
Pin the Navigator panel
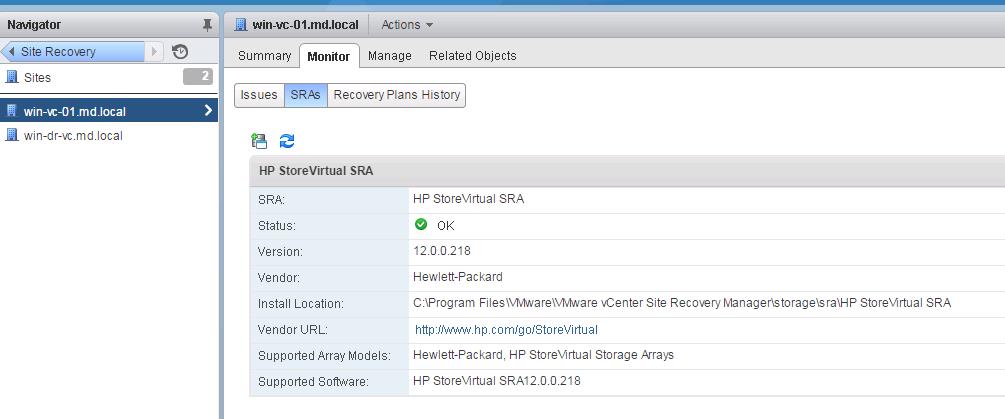click(x=206, y=25)
